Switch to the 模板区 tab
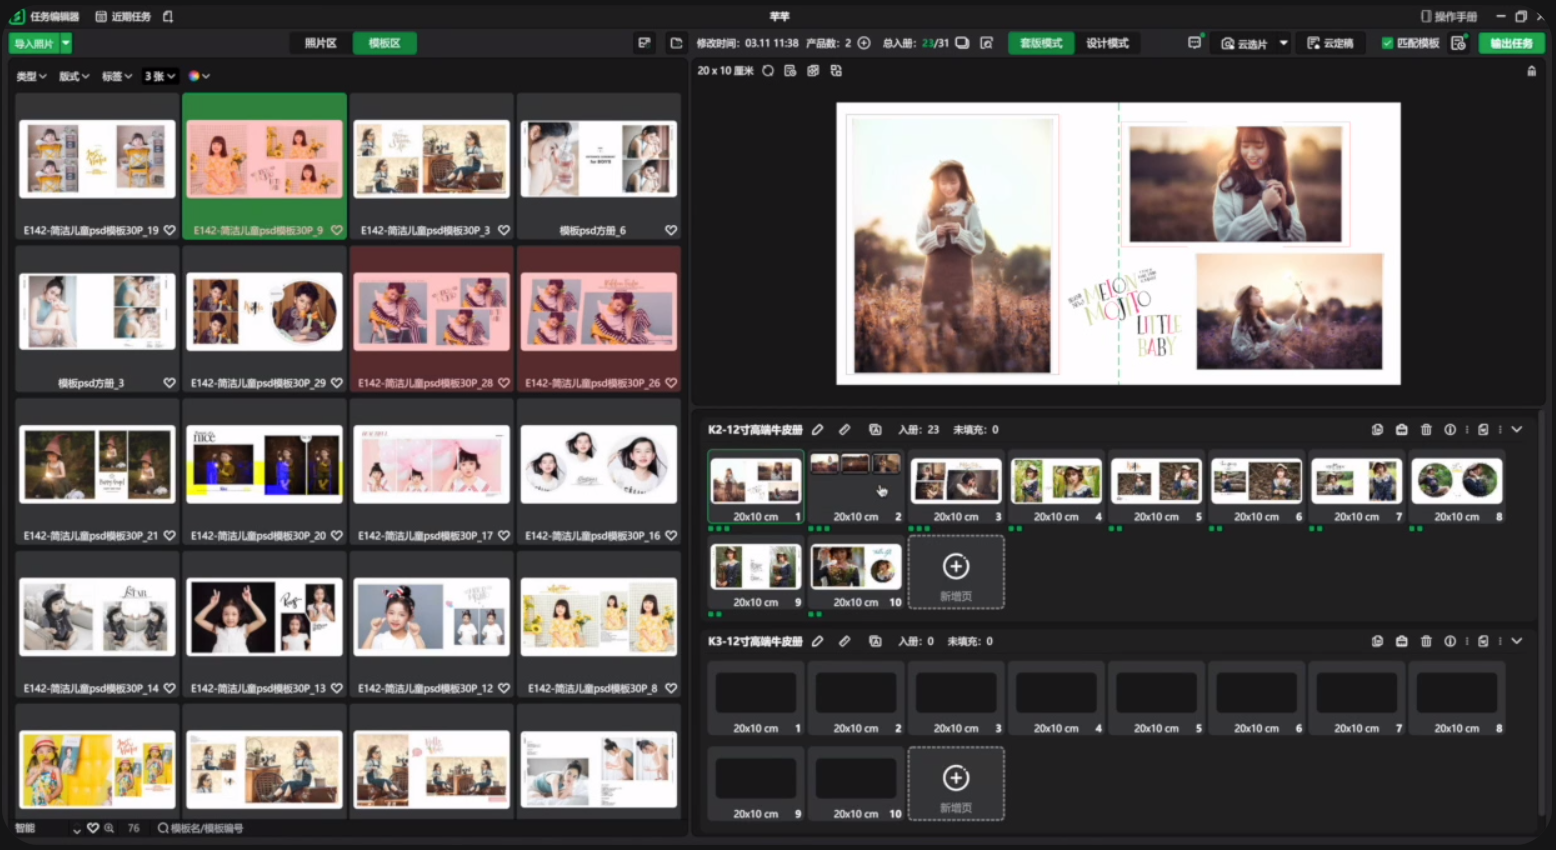Image resolution: width=1556 pixels, height=850 pixels. pyautogui.click(x=385, y=43)
